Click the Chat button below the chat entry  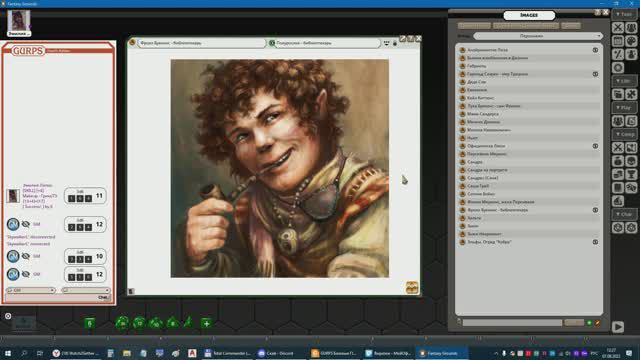pyautogui.click(x=103, y=298)
